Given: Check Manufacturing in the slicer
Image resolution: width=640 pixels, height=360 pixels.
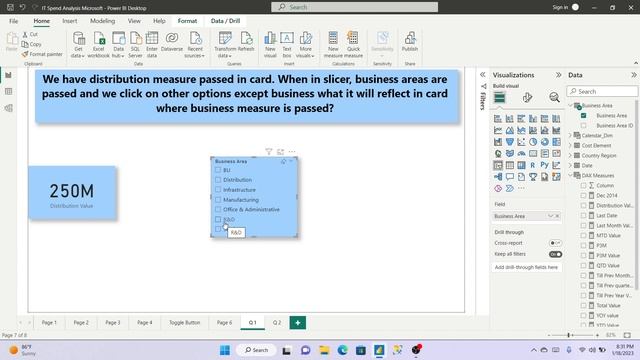Looking at the screenshot, I should tap(218, 200).
